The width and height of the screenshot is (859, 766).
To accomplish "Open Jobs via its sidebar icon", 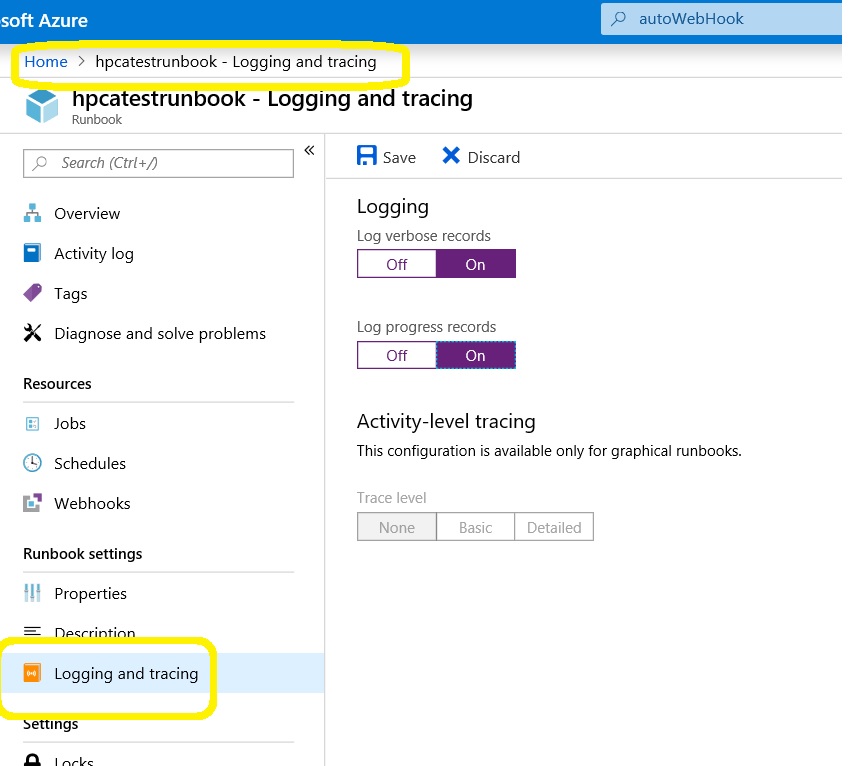I will click(33, 423).
